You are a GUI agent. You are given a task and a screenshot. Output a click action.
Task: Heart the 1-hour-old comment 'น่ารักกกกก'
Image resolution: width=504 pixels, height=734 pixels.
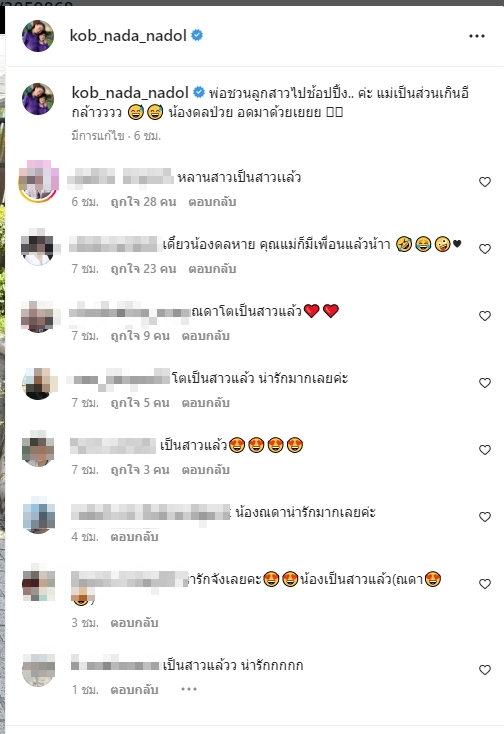tap(485, 669)
